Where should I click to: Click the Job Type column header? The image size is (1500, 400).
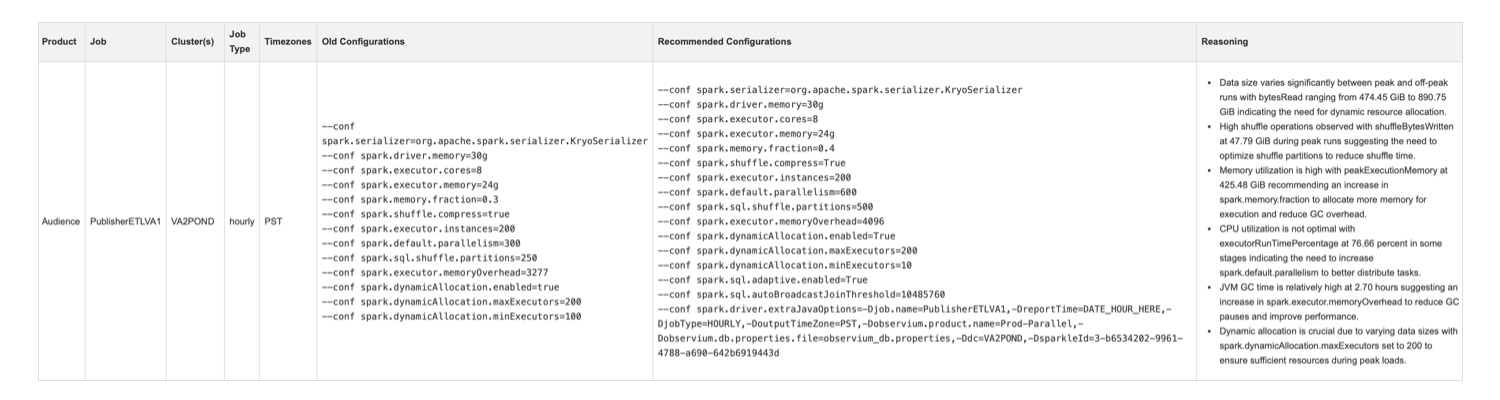click(x=239, y=42)
